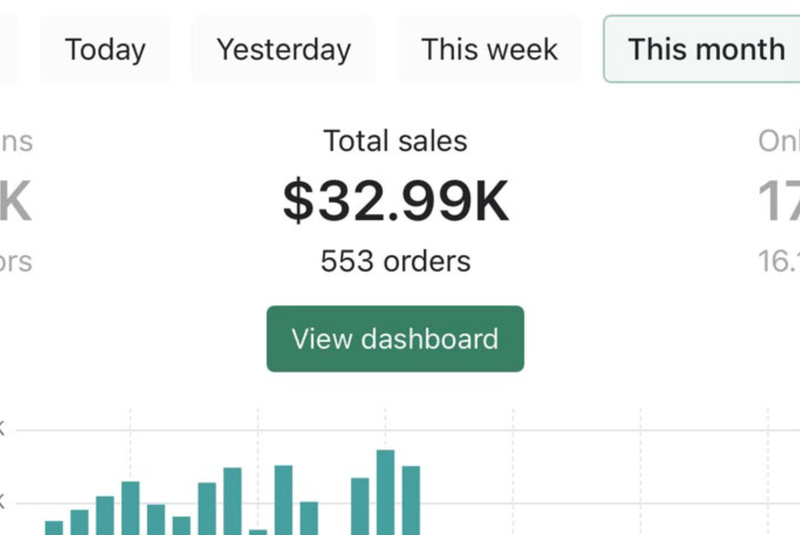Click the $32.99K sales figure
Image resolution: width=800 pixels, height=535 pixels.
(x=395, y=201)
